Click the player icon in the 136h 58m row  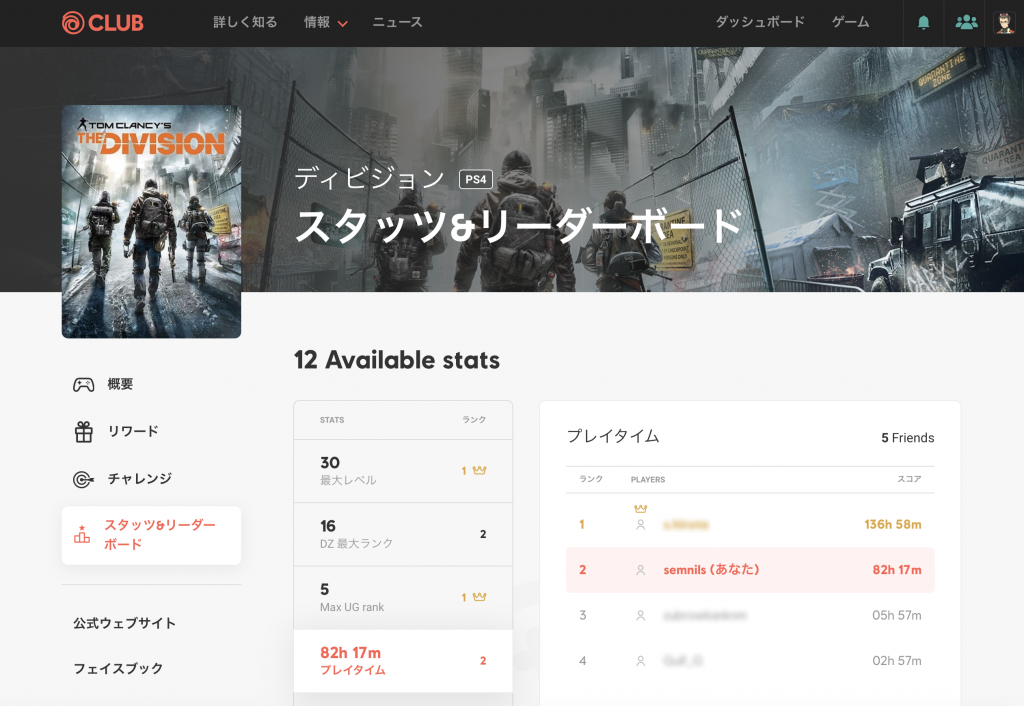pyautogui.click(x=641, y=524)
